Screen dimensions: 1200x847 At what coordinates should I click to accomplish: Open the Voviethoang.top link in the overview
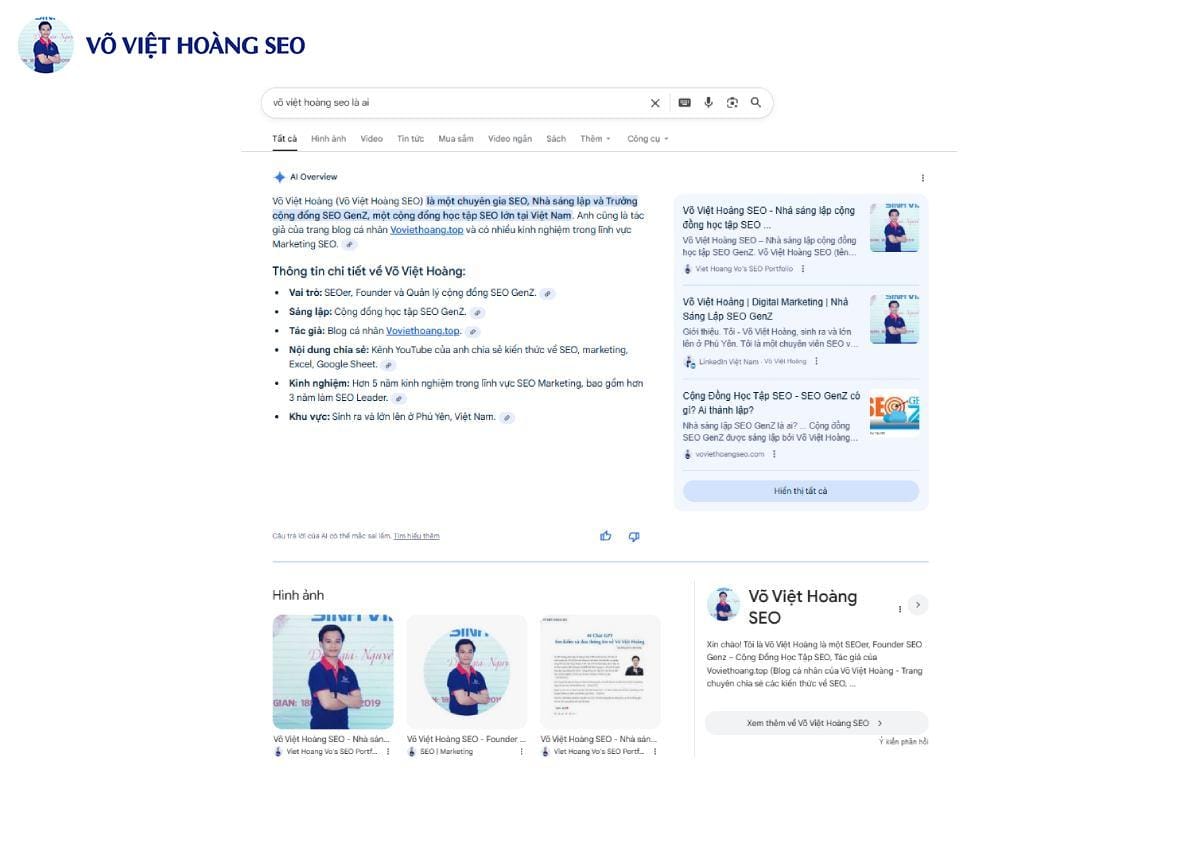pyautogui.click(x=426, y=229)
